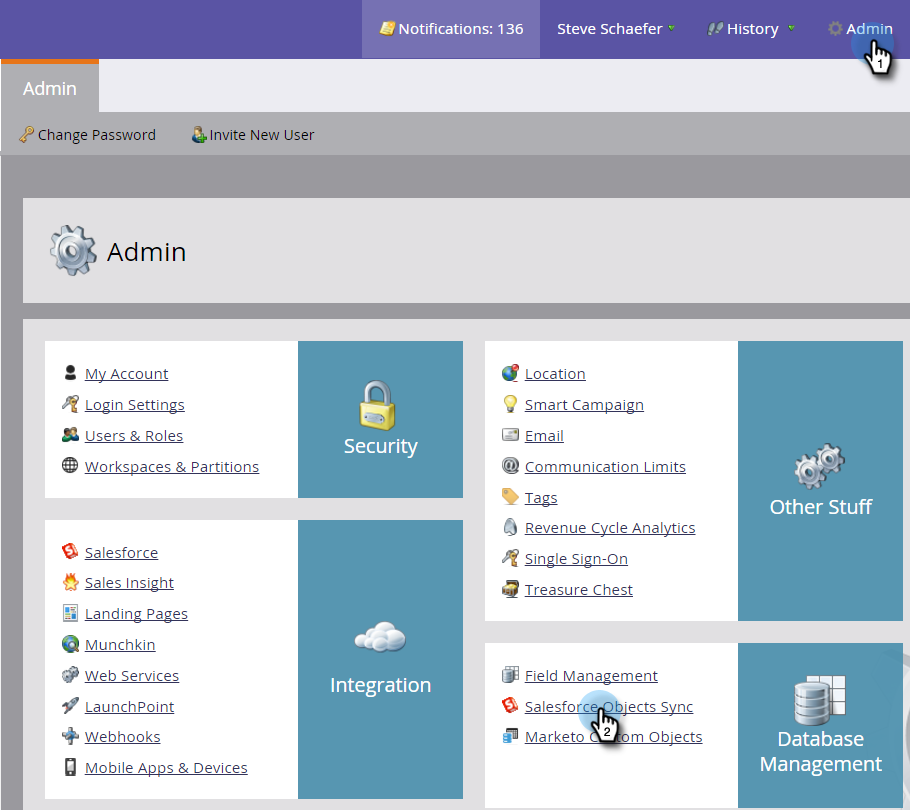Click the Webhooks icon
910x810 pixels.
point(70,736)
